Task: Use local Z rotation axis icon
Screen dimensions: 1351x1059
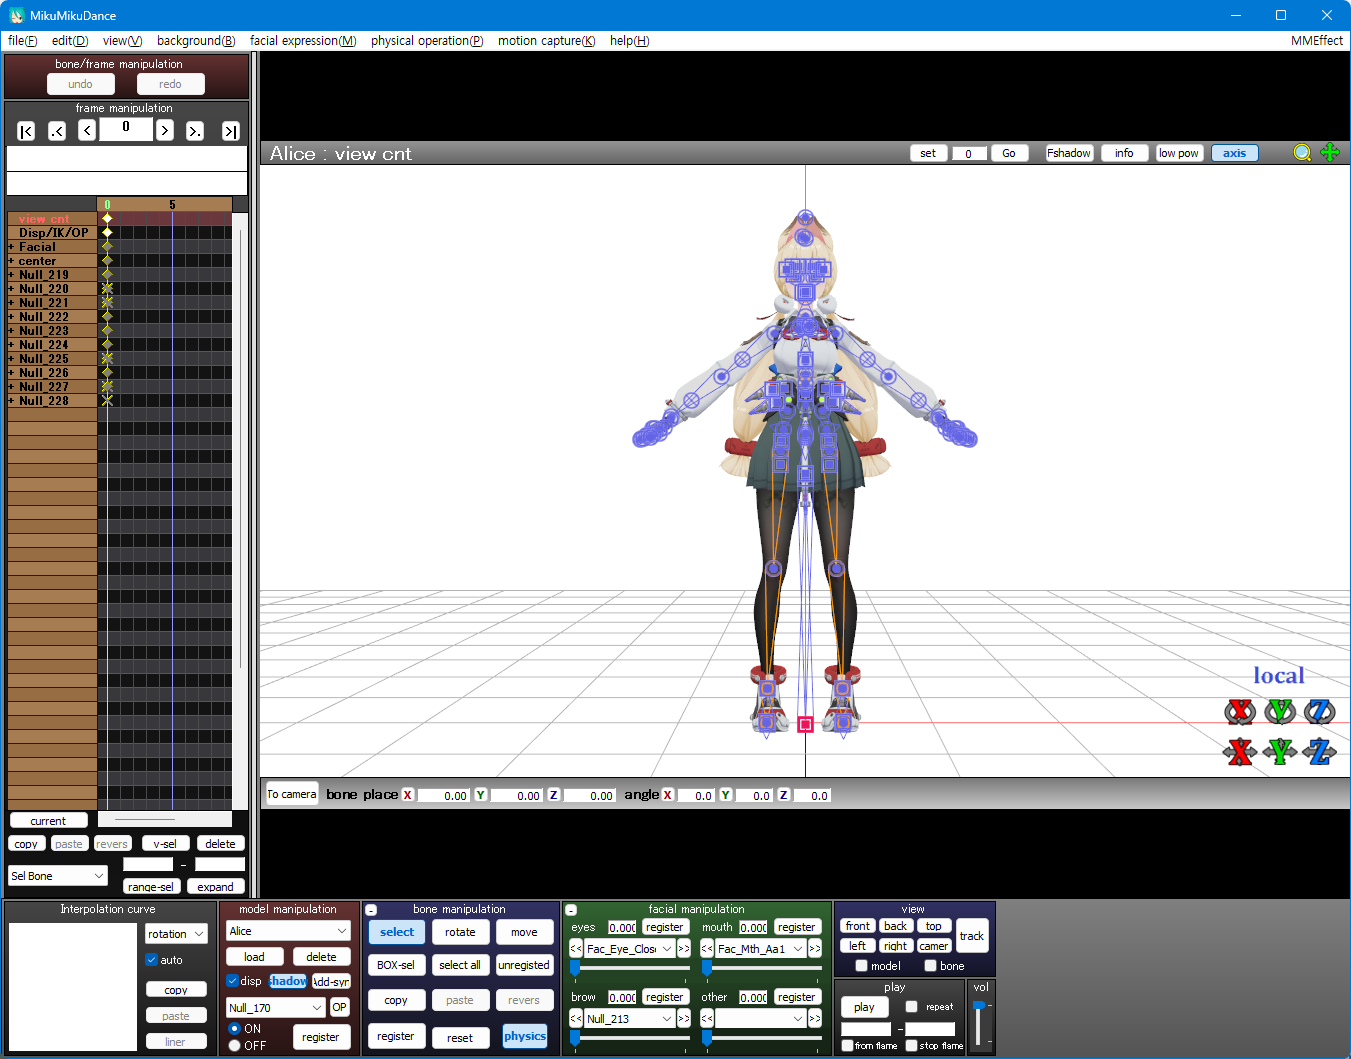Action: [1320, 711]
